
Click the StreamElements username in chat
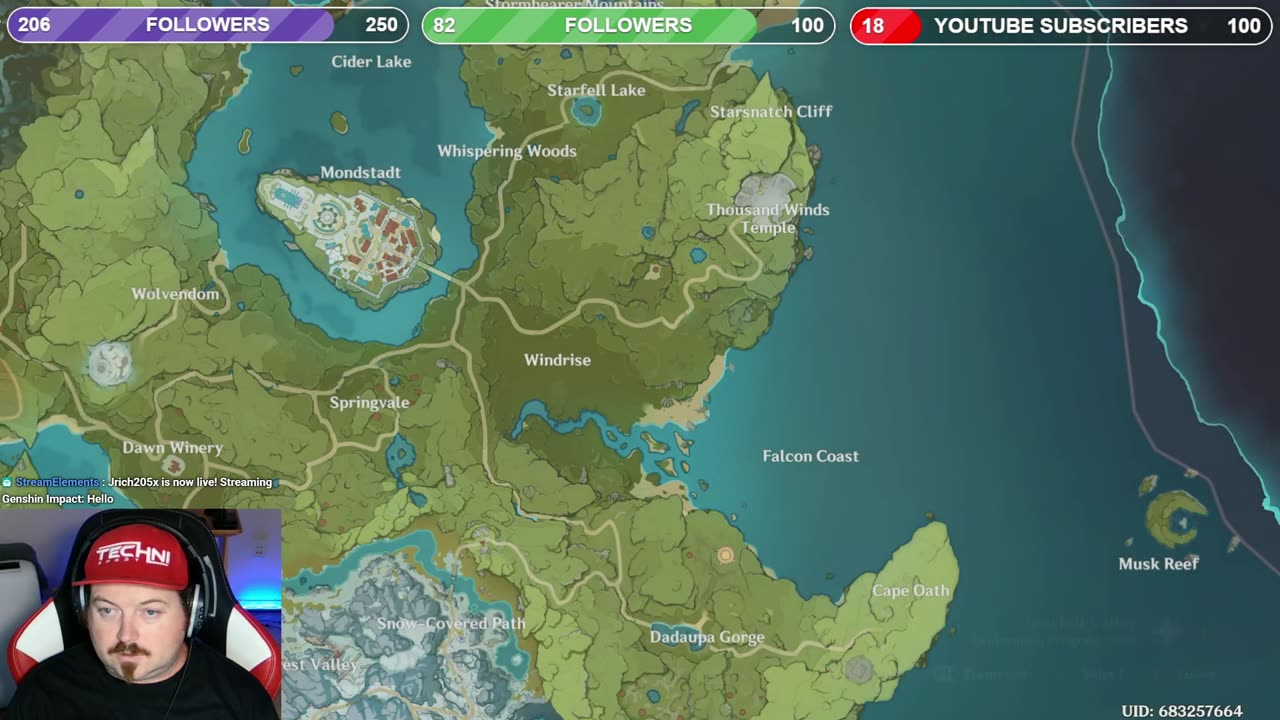(57, 482)
